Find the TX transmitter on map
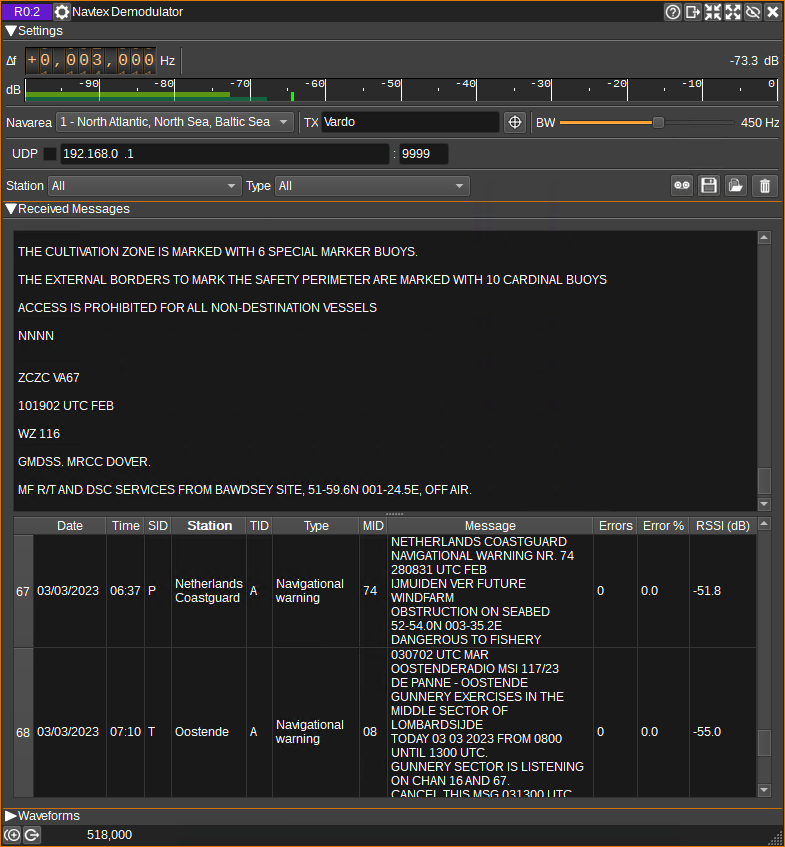Viewport: 785px width, 847px height. tap(514, 122)
